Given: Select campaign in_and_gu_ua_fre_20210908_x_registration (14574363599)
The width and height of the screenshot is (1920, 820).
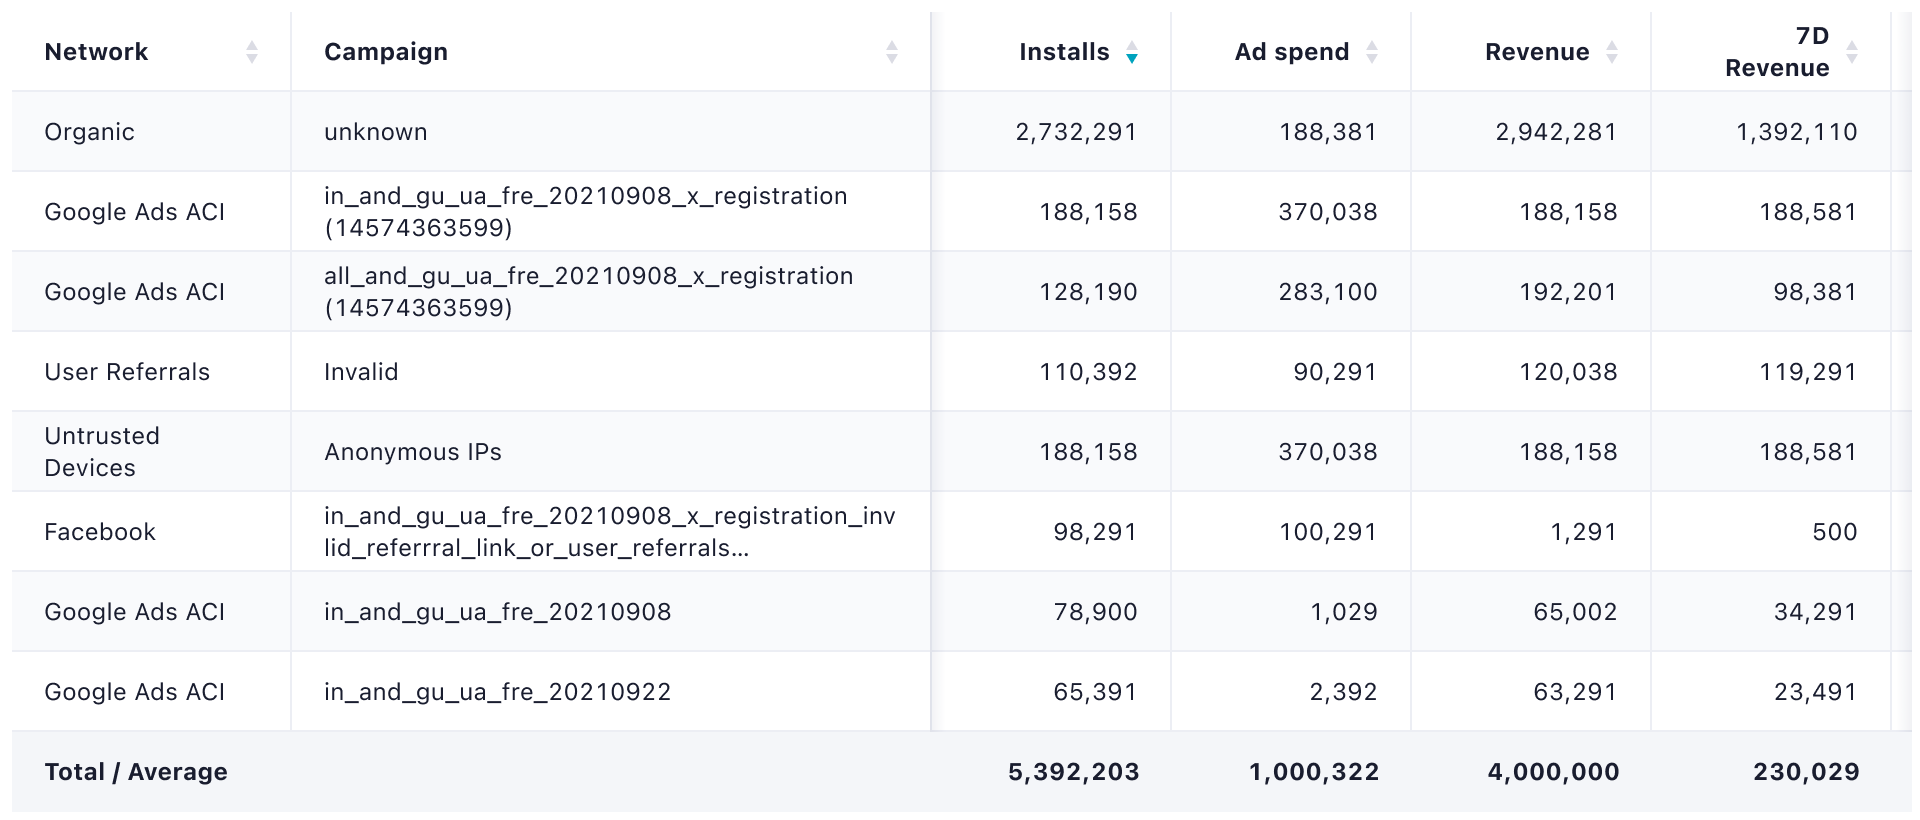Looking at the screenshot, I should (x=586, y=212).
